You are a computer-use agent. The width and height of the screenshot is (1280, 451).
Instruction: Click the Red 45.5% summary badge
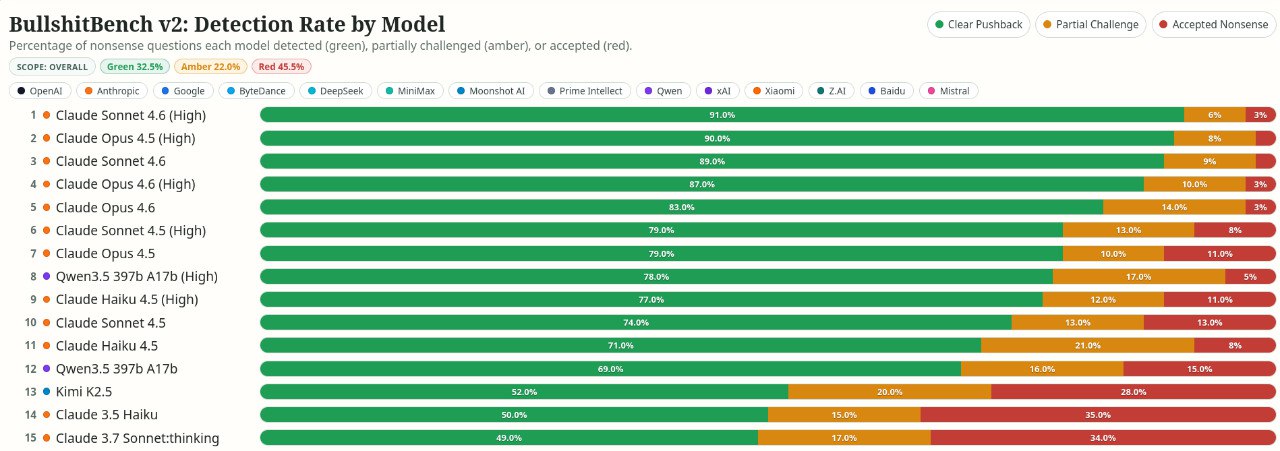(281, 67)
